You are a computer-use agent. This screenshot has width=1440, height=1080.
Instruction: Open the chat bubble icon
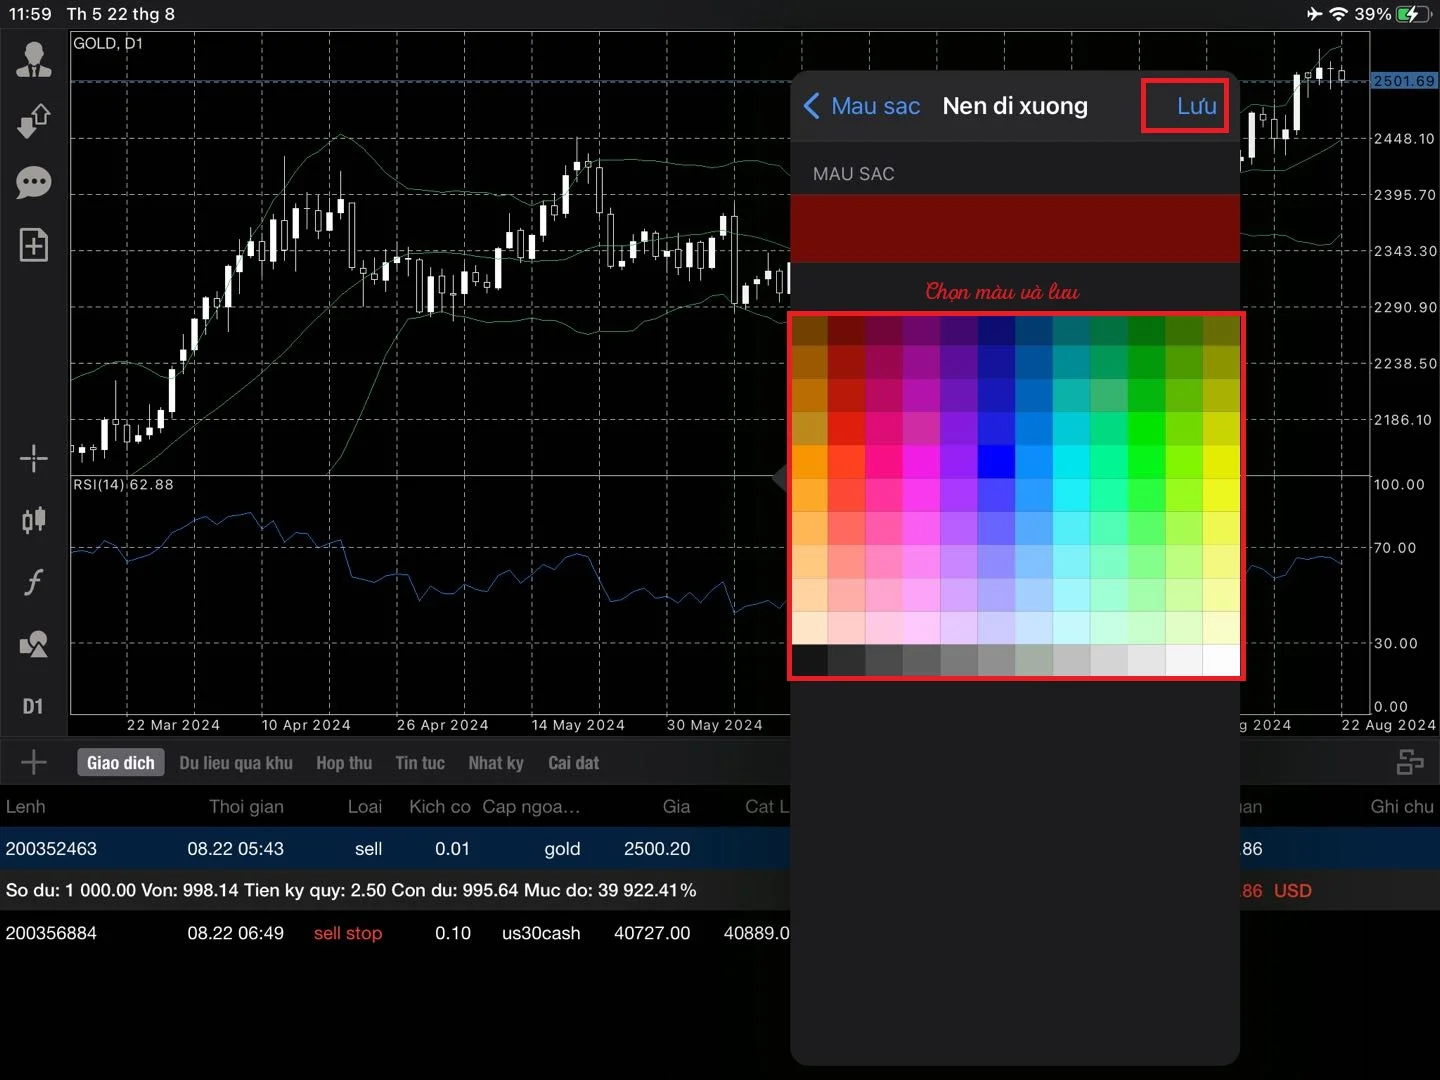(34, 183)
